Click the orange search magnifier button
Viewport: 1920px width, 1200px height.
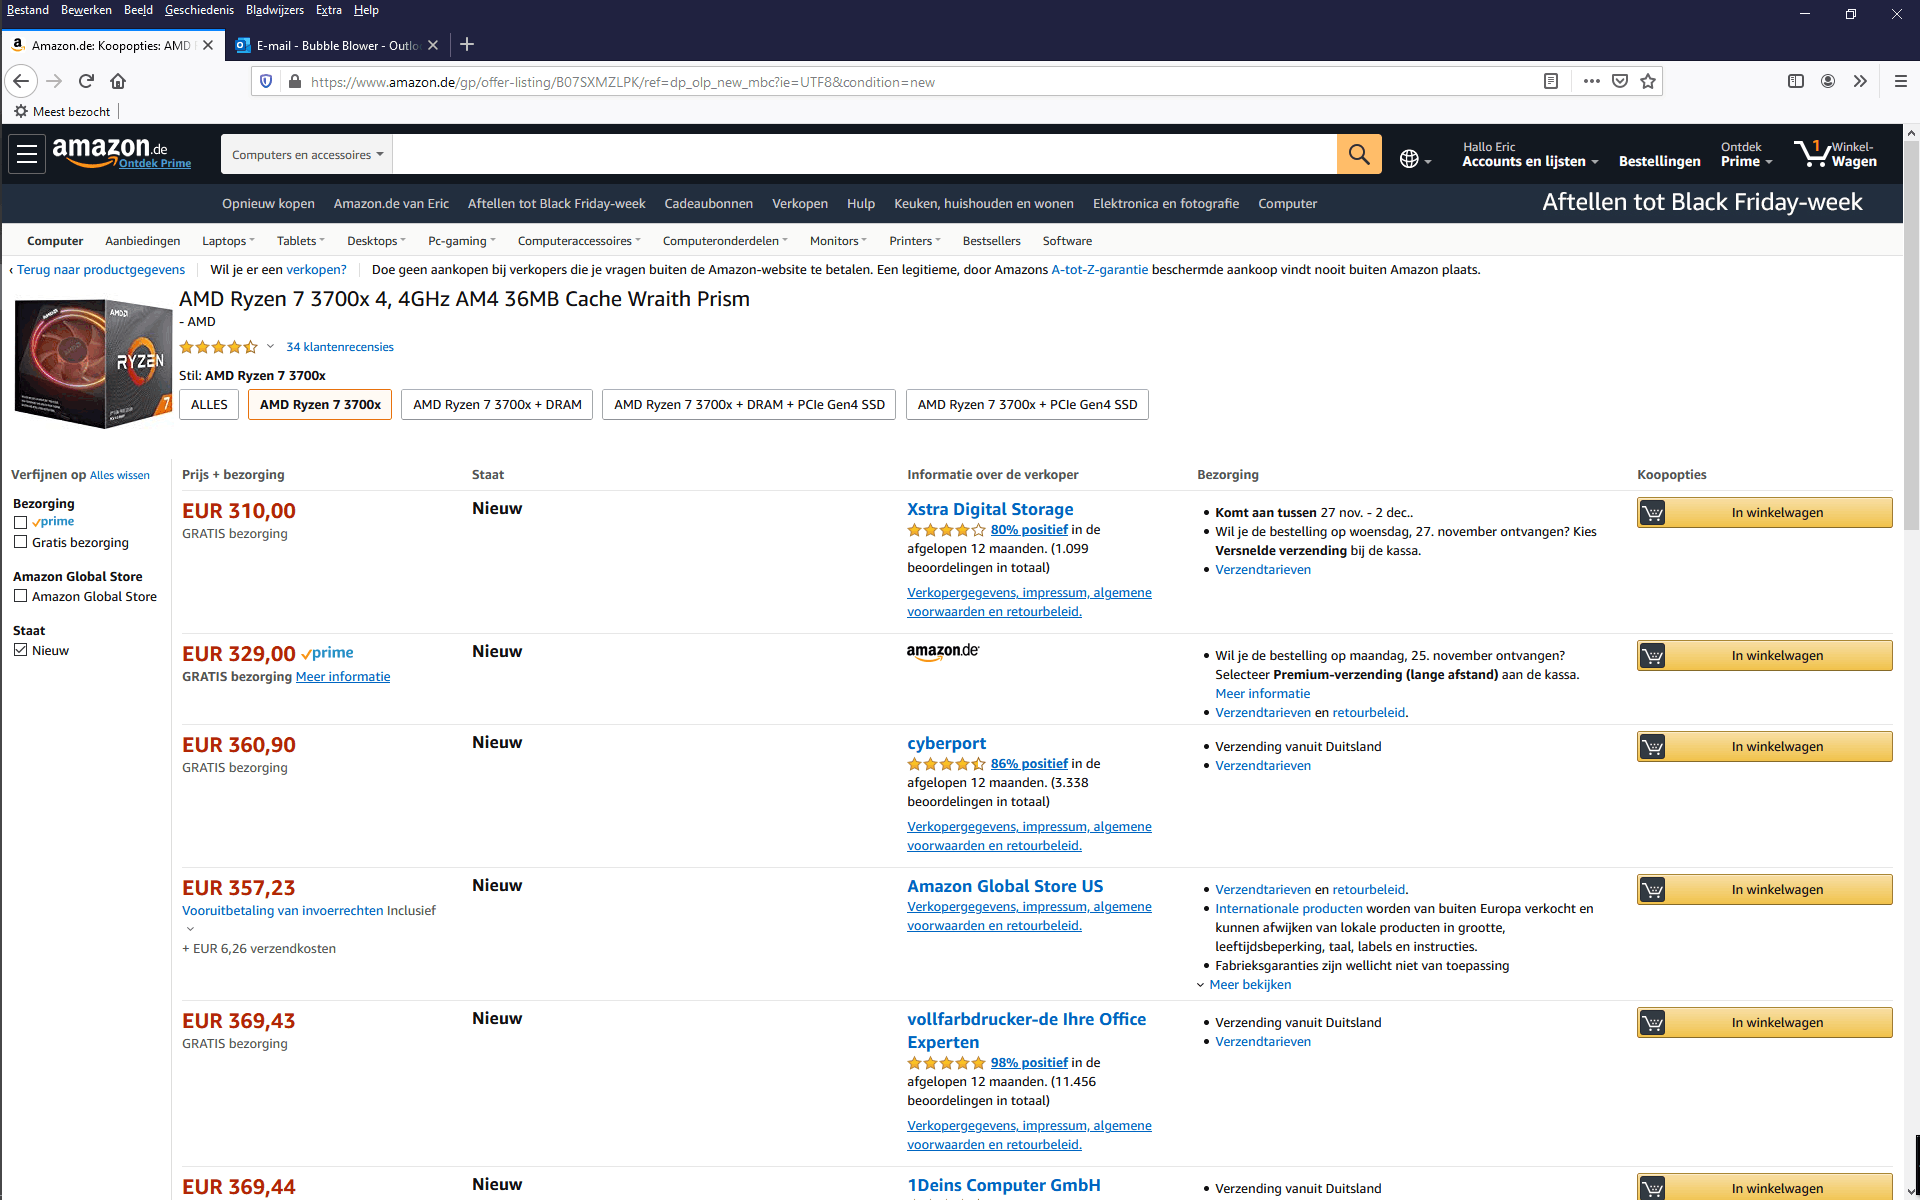click(x=1359, y=155)
